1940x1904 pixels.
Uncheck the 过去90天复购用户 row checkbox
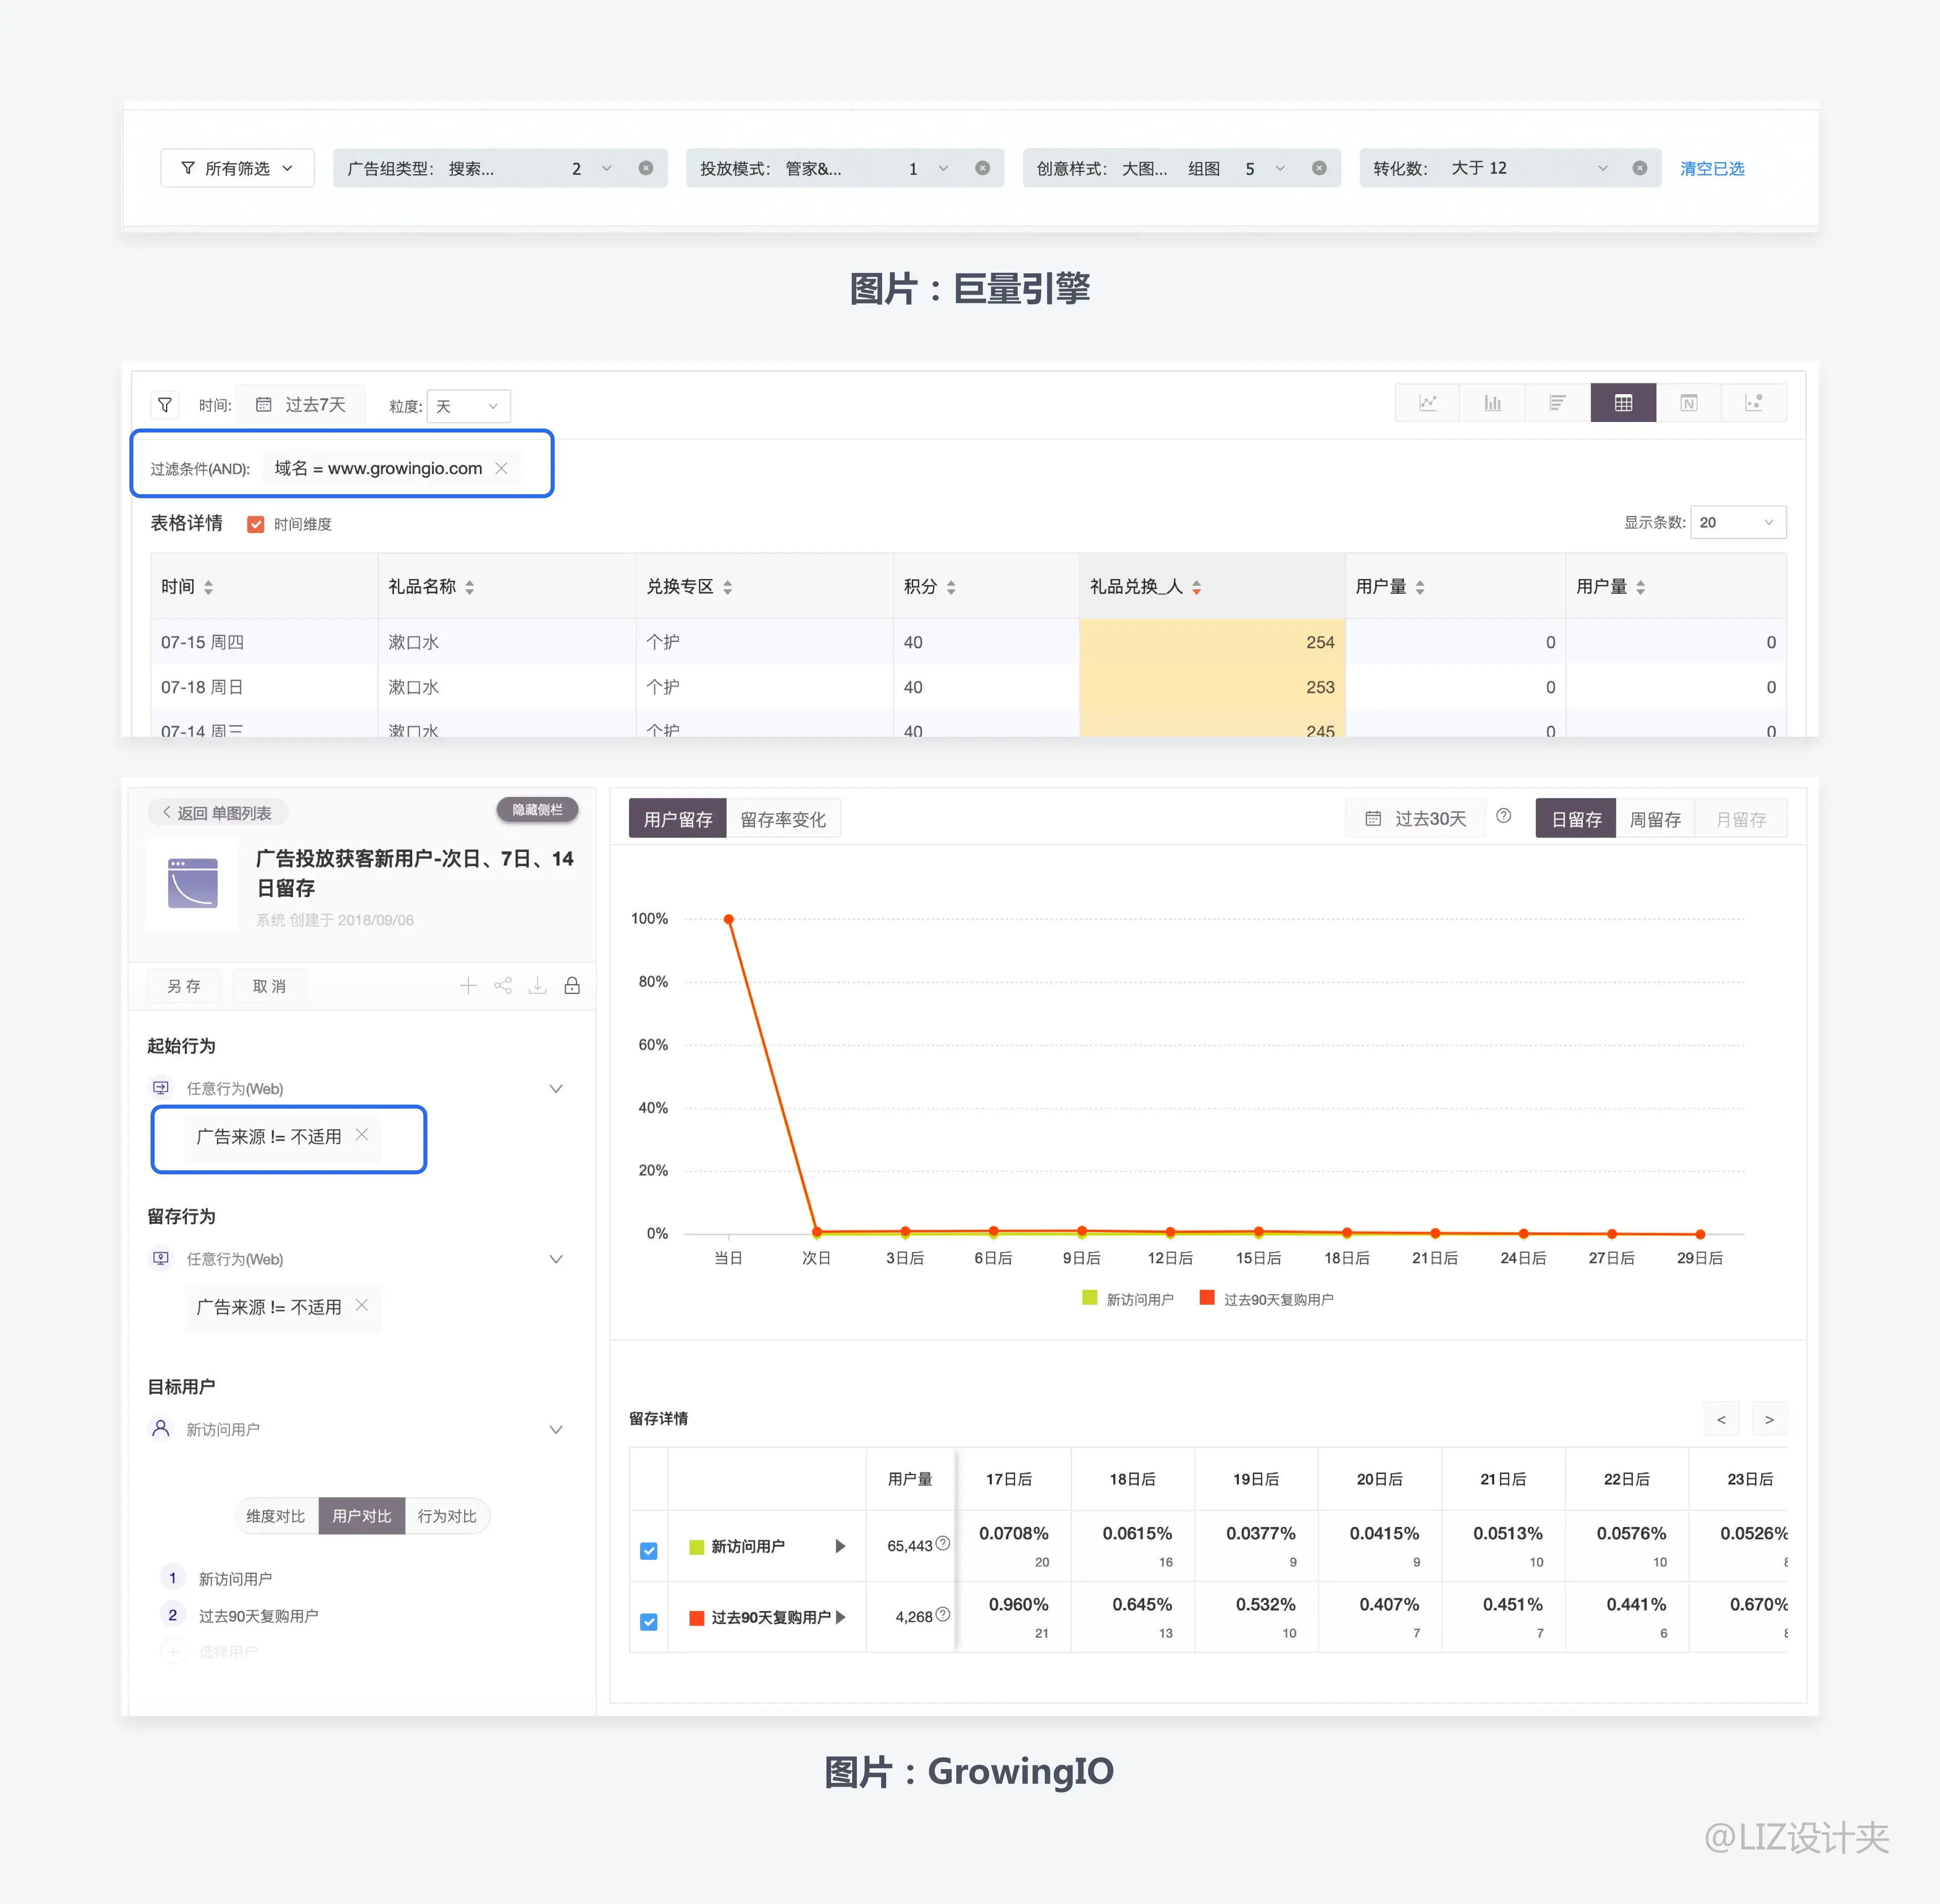pos(649,1622)
